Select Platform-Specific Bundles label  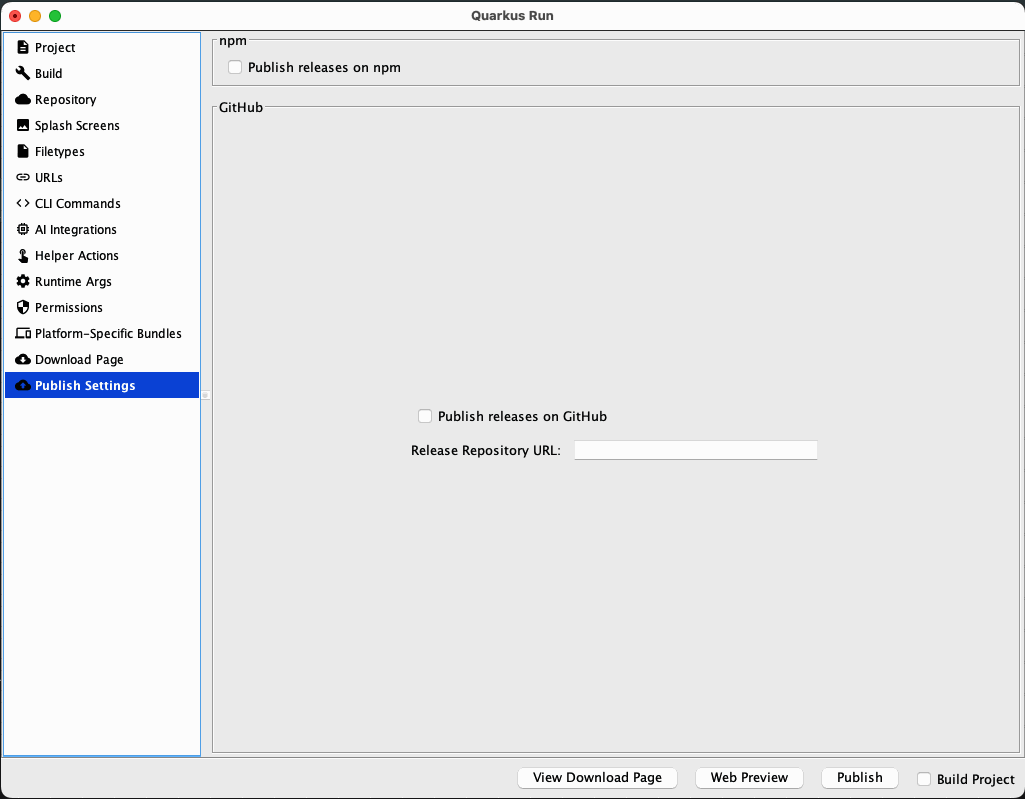(109, 333)
